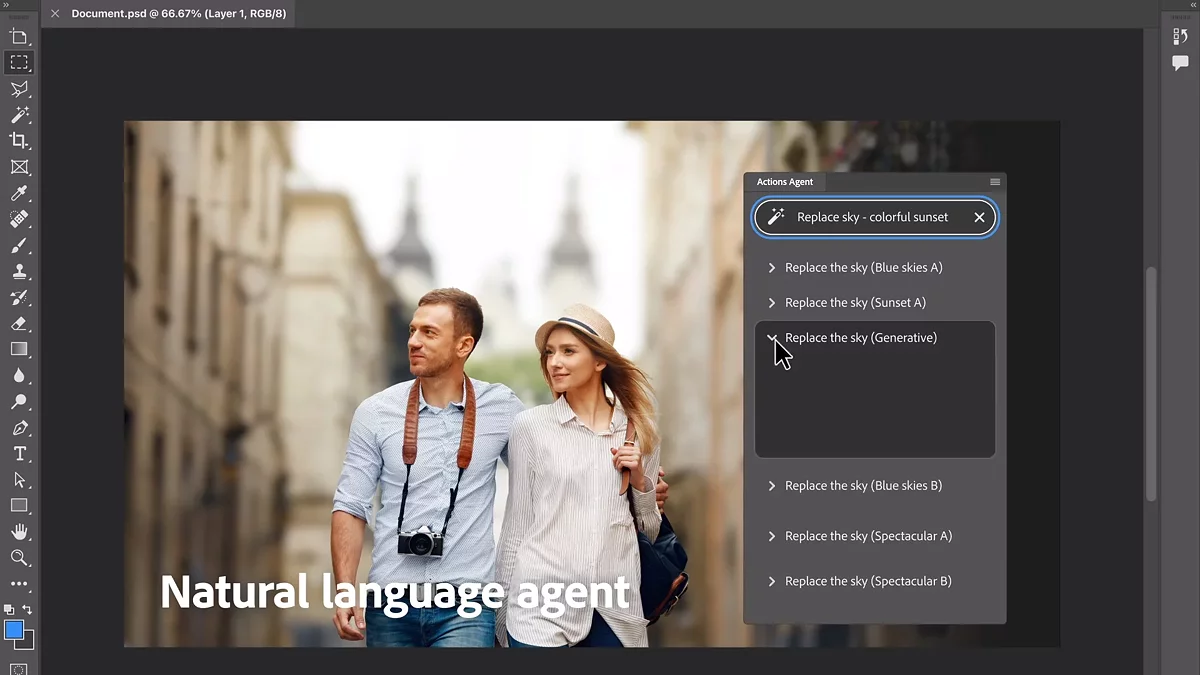Expand toolbar with double-arrow at top

tap(7, 5)
